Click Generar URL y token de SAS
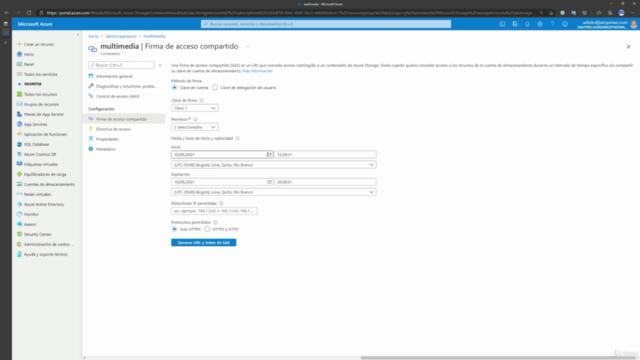Image resolution: width=640 pixels, height=360 pixels. (x=204, y=242)
